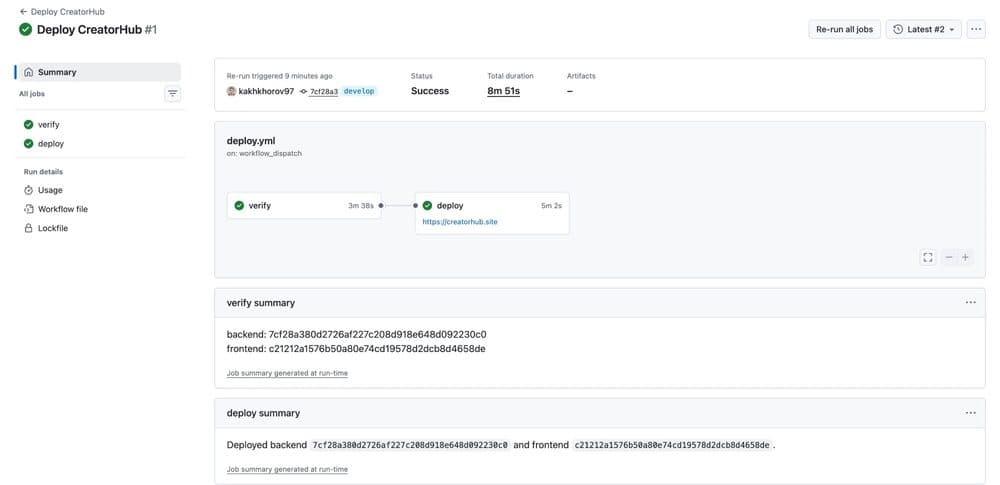Click the 3m 38s verify duration
1000x485 pixels.
click(x=361, y=205)
